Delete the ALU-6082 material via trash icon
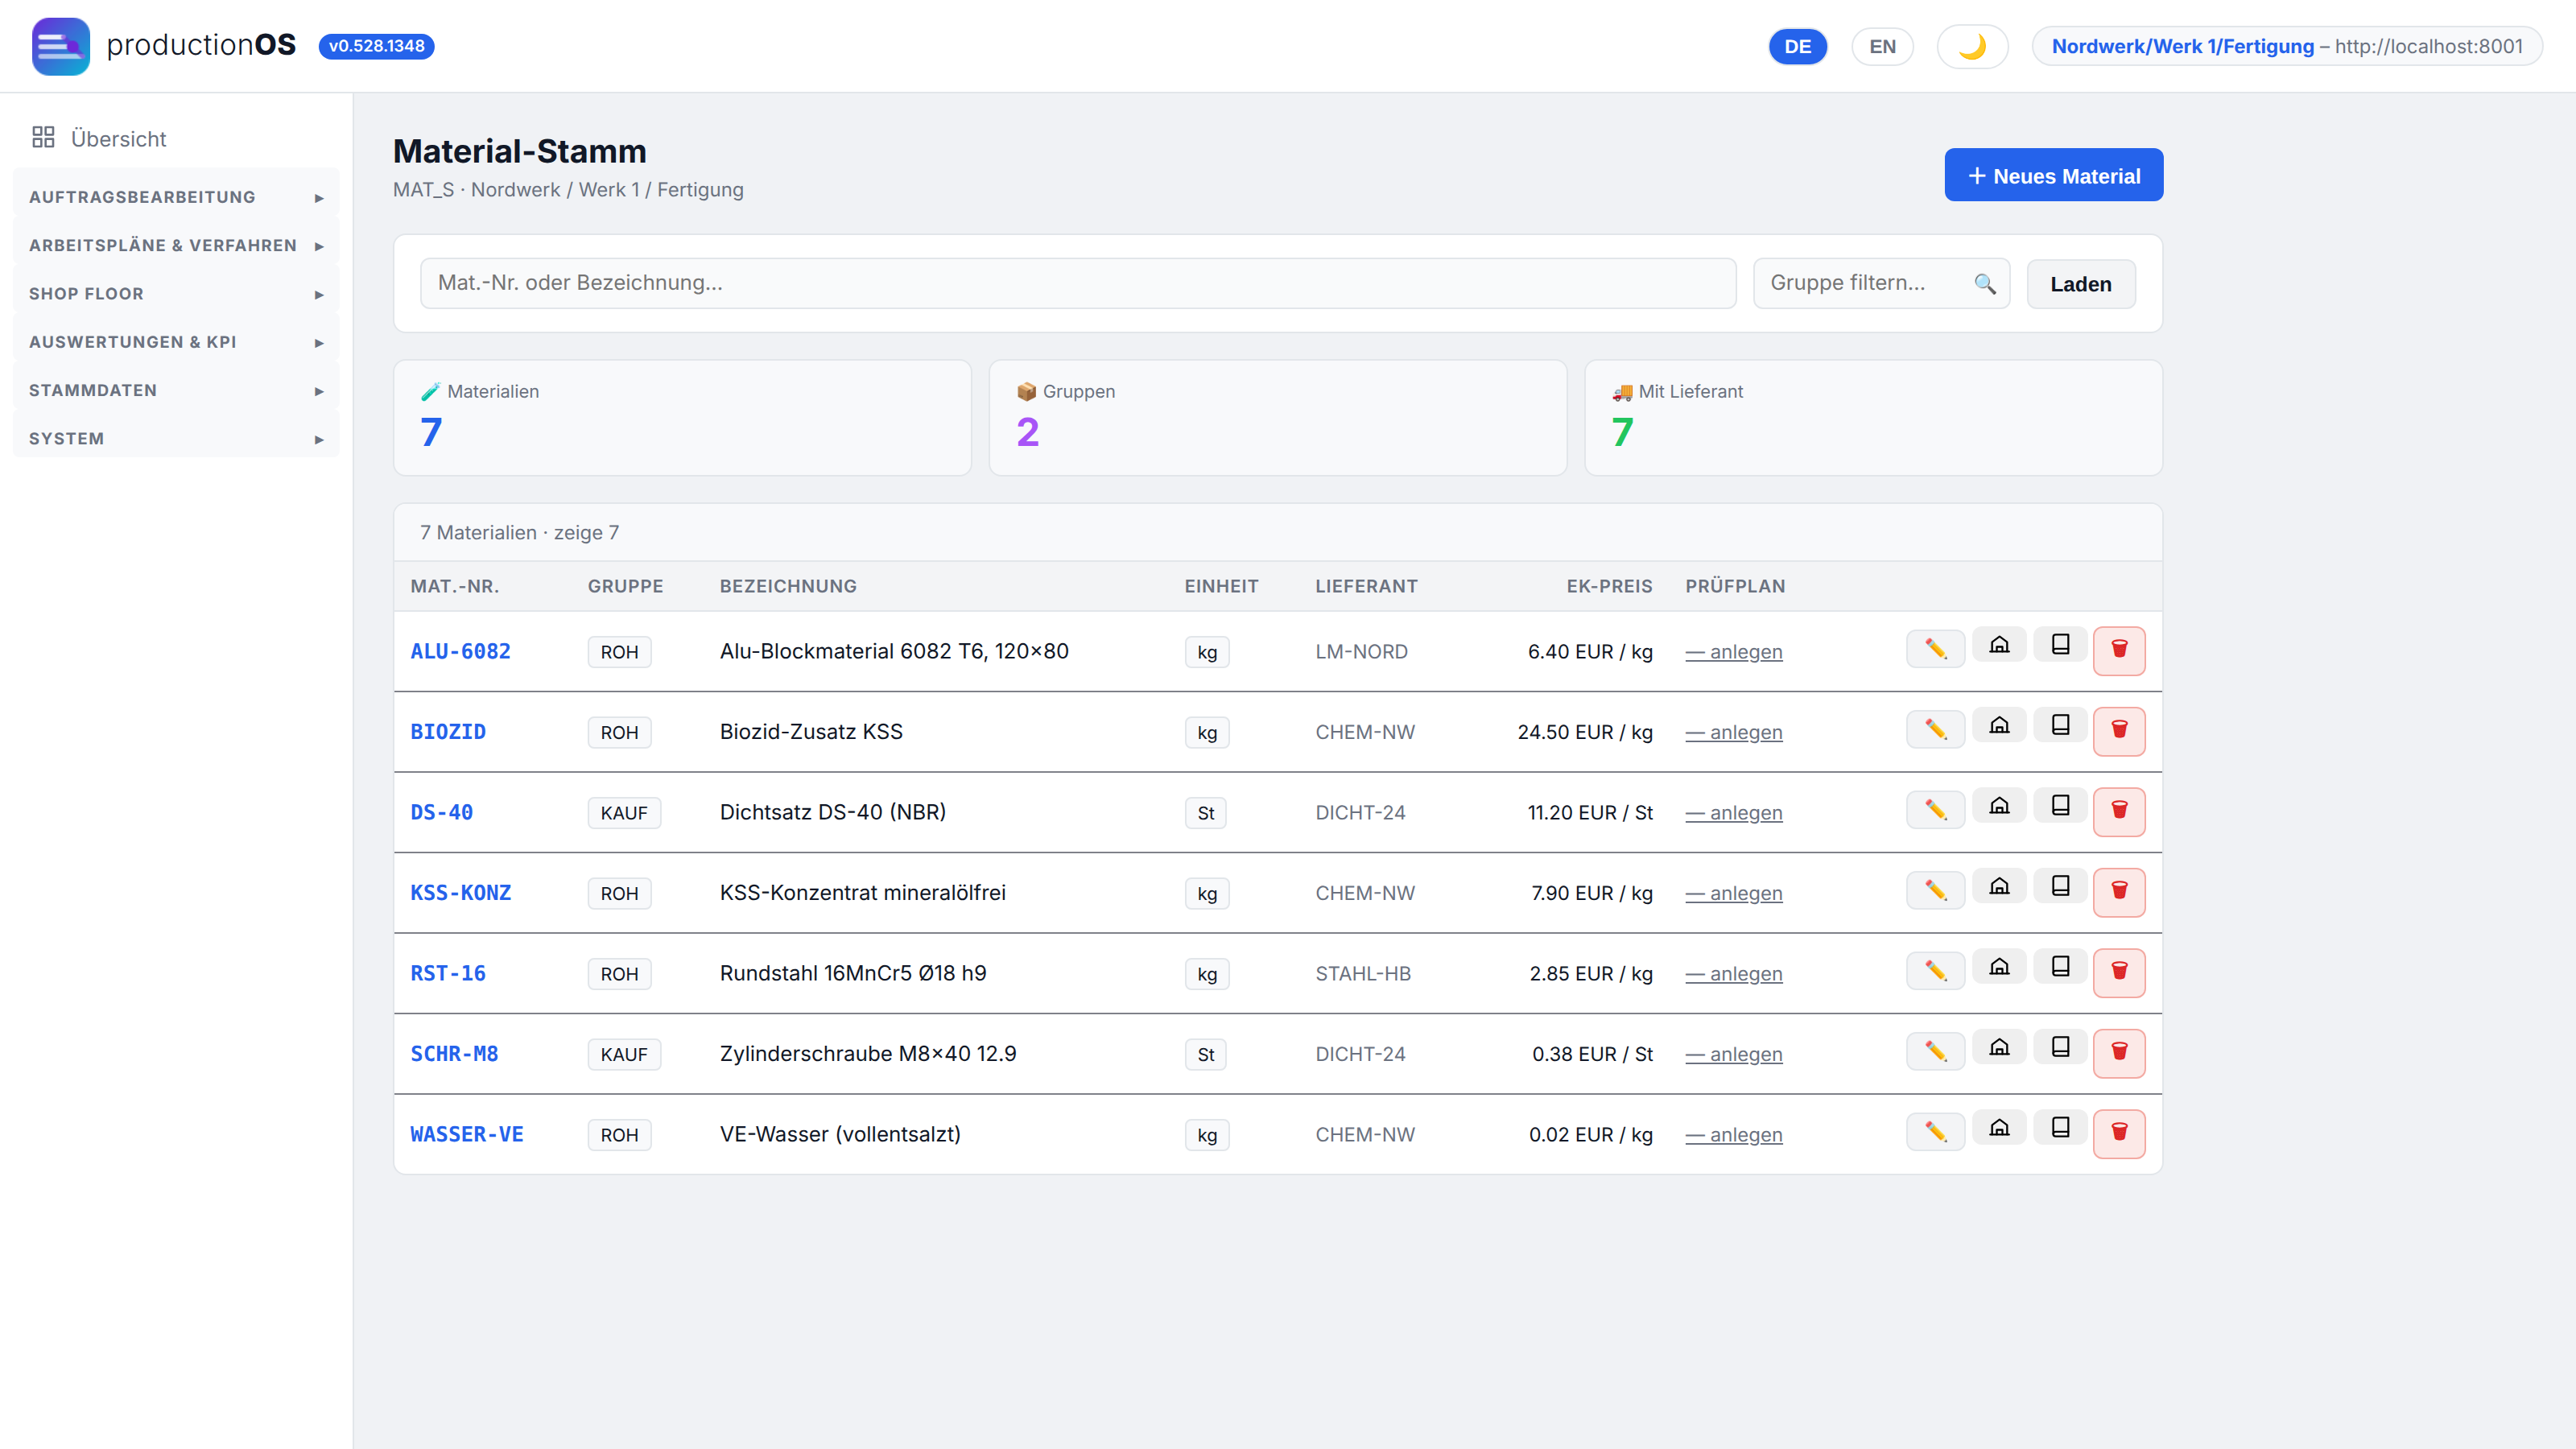Image resolution: width=2576 pixels, height=1449 pixels. pyautogui.click(x=2119, y=650)
